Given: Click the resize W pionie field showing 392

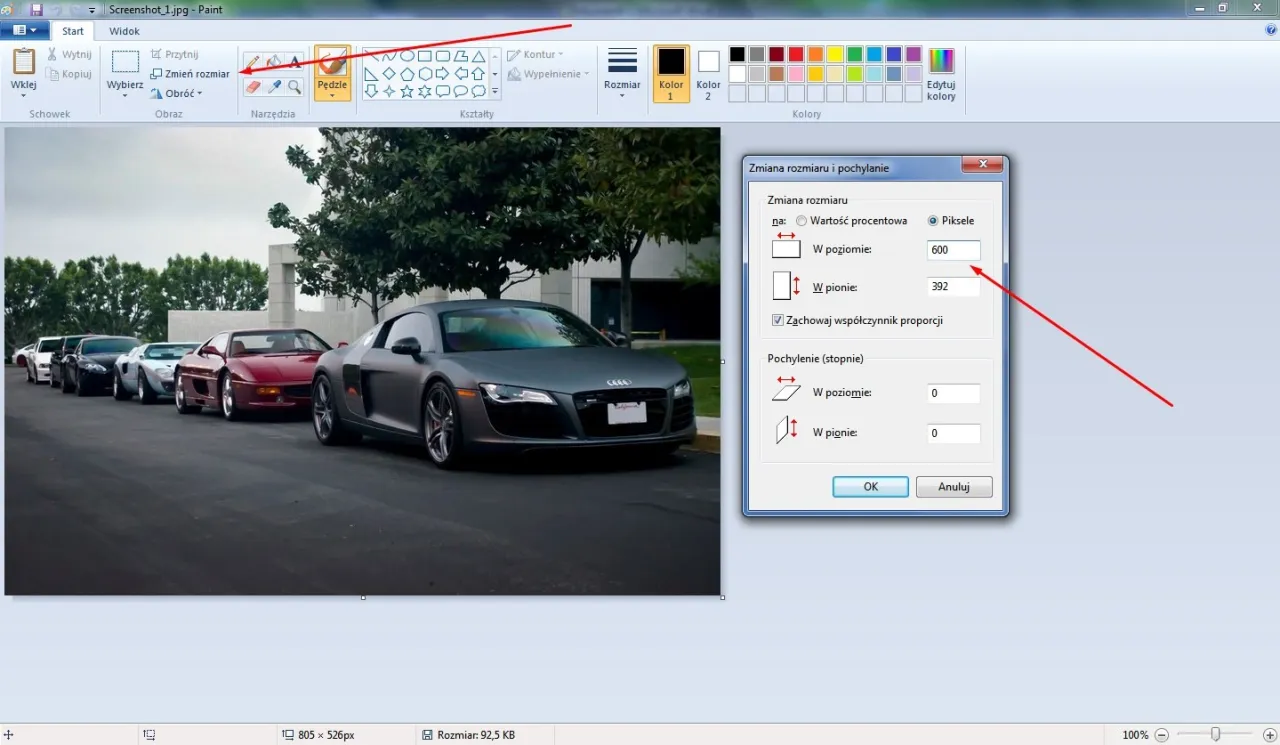Looking at the screenshot, I should [x=953, y=287].
